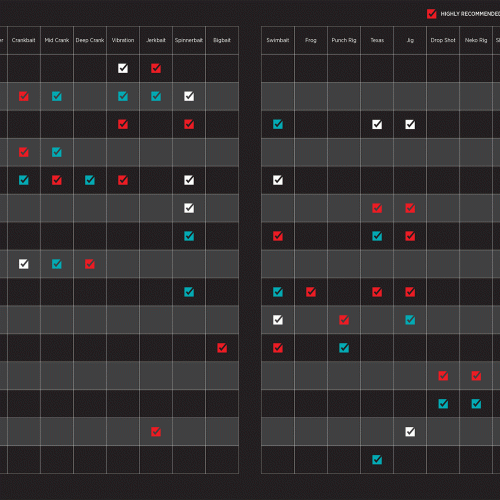The height and width of the screenshot is (500, 500).
Task: Click the Spinnerbait column header
Action: [189, 40]
